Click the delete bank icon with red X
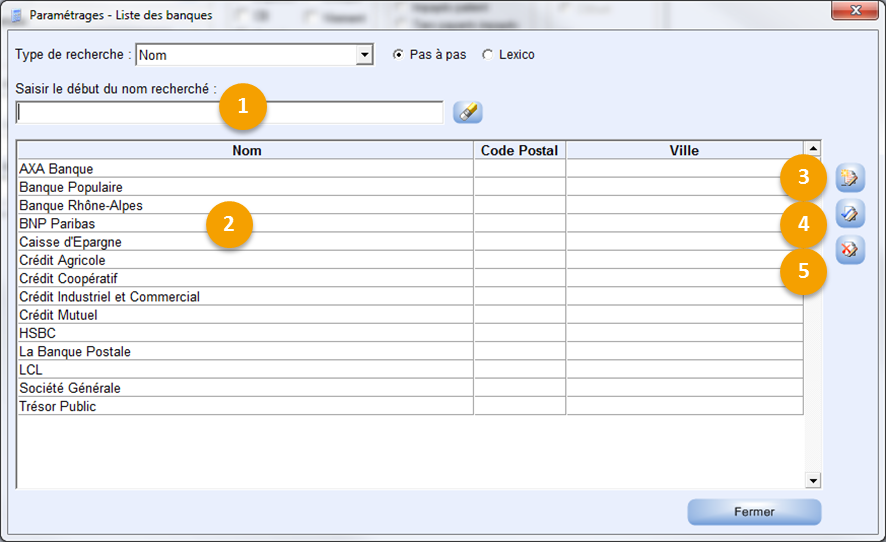This screenshot has width=886, height=542. [x=850, y=250]
